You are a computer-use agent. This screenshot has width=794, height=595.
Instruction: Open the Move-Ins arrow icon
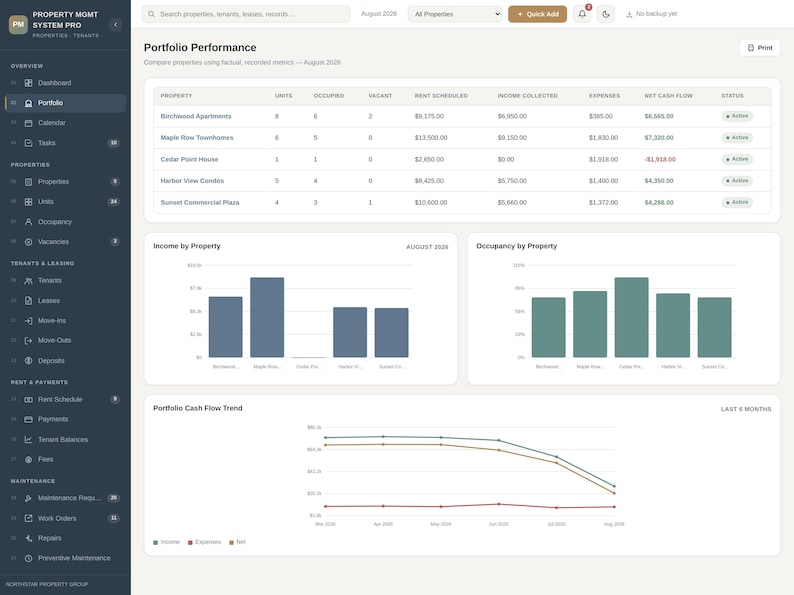tap(28, 321)
